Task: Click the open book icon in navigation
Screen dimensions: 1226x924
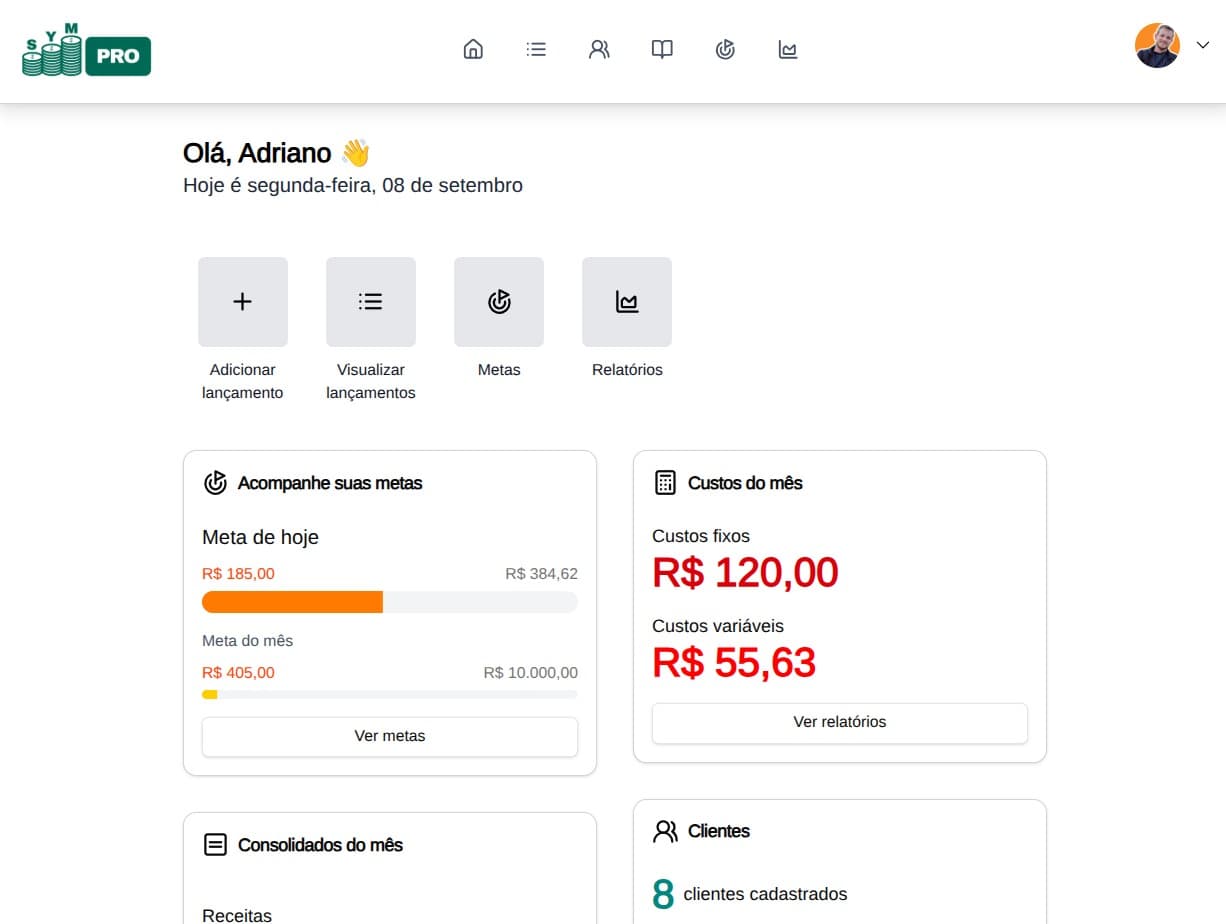Action: (x=662, y=49)
